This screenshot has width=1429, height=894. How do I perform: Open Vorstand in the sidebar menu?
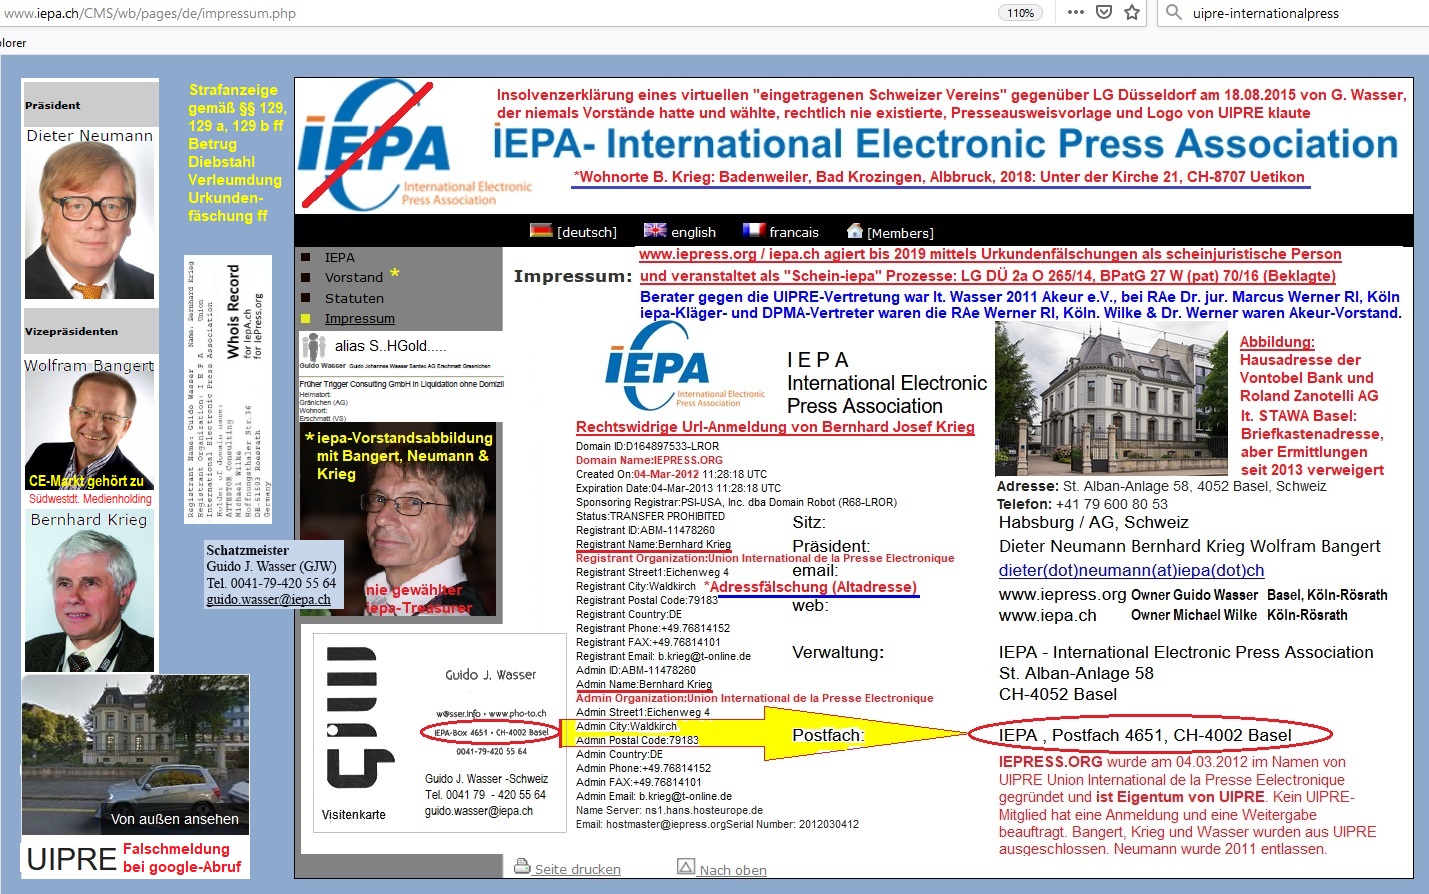click(x=353, y=277)
